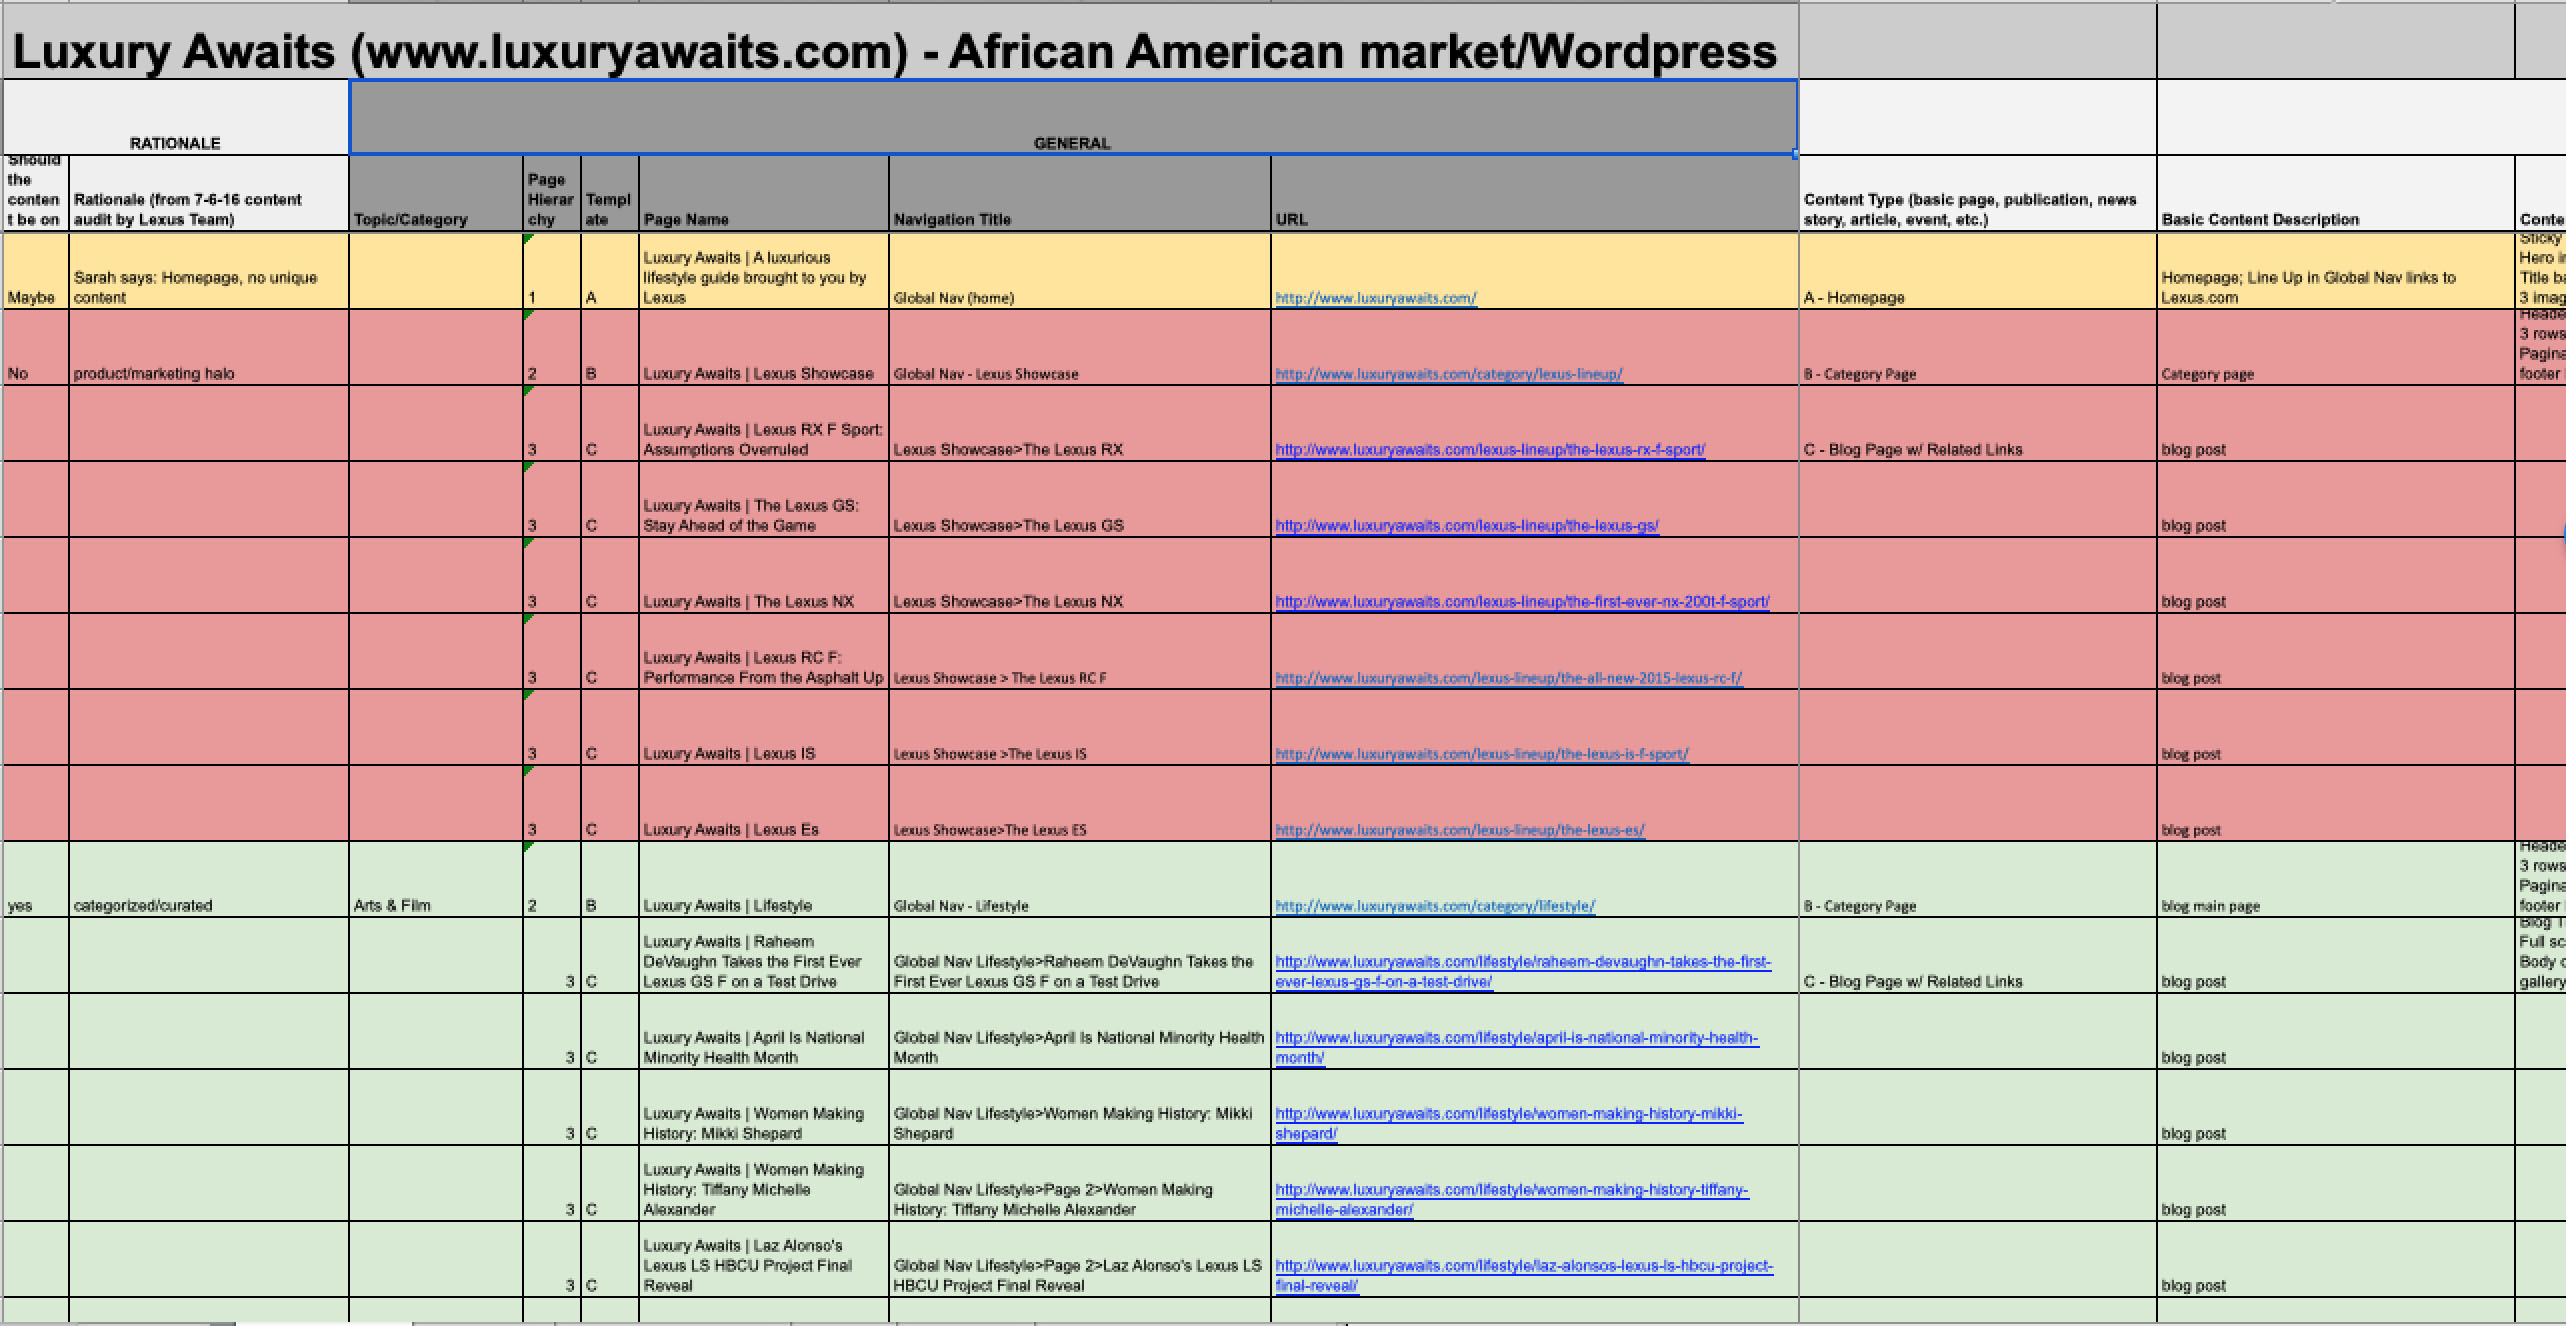The width and height of the screenshot is (2566, 1326).
Task: Select 'B - Category Page' in Lexus Showcase row
Action: click(1978, 347)
